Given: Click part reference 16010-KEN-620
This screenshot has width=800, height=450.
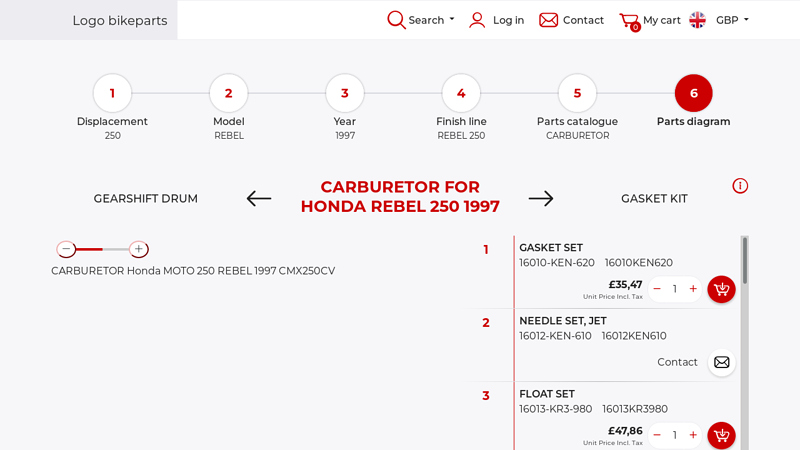Looking at the screenshot, I should 557,263.
